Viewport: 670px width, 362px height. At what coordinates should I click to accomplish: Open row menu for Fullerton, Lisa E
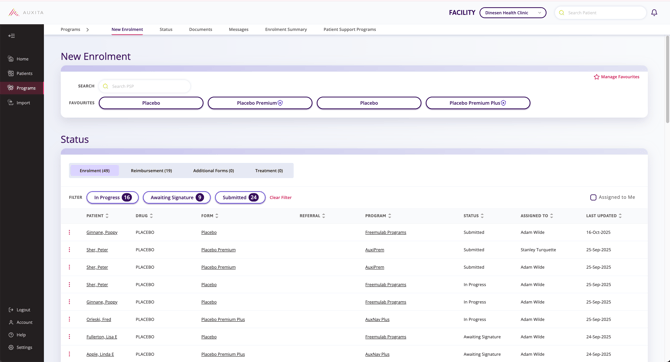tap(69, 337)
